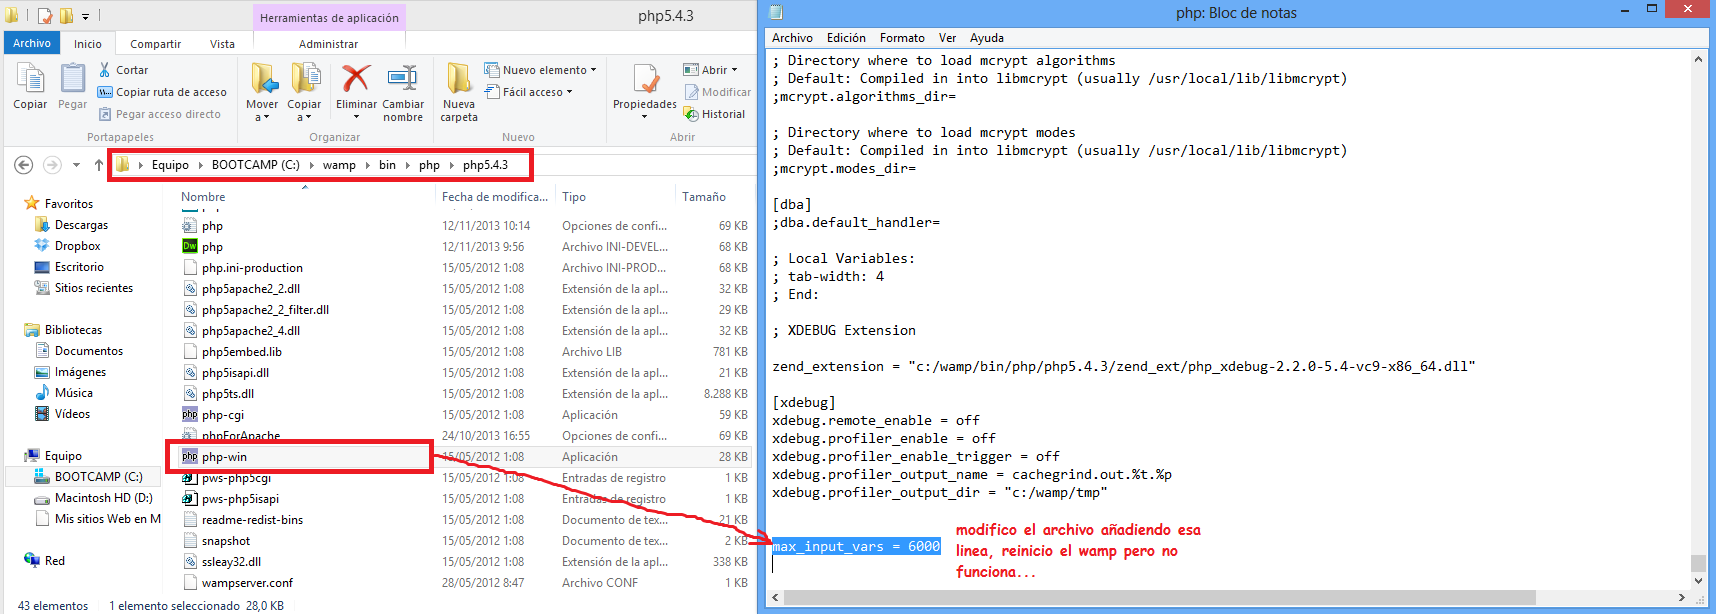Open the Administrar ribbon tab

tap(329, 44)
